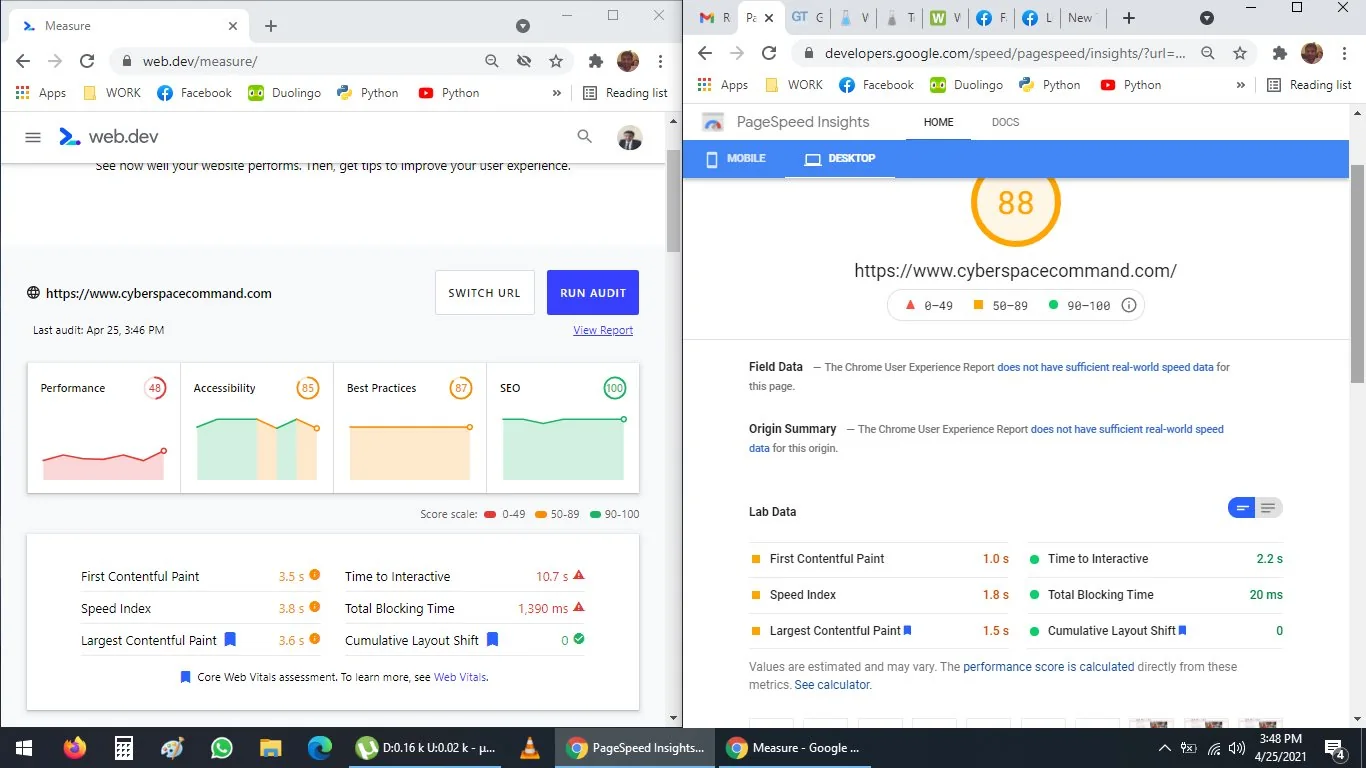Viewport: 1366px width, 768px height.
Task: Switch to 'Measure - Google' taskbar window
Action: (797, 747)
